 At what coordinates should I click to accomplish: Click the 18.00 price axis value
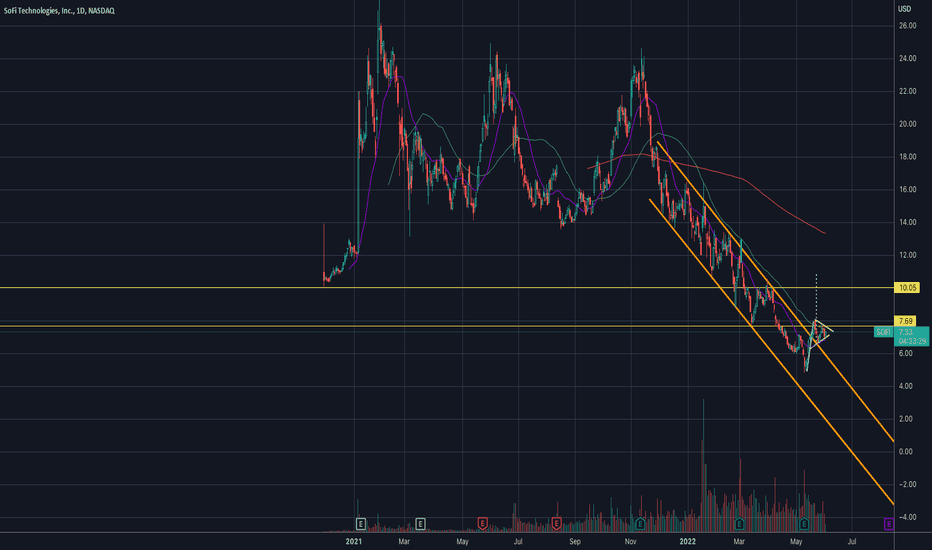pyautogui.click(x=907, y=157)
